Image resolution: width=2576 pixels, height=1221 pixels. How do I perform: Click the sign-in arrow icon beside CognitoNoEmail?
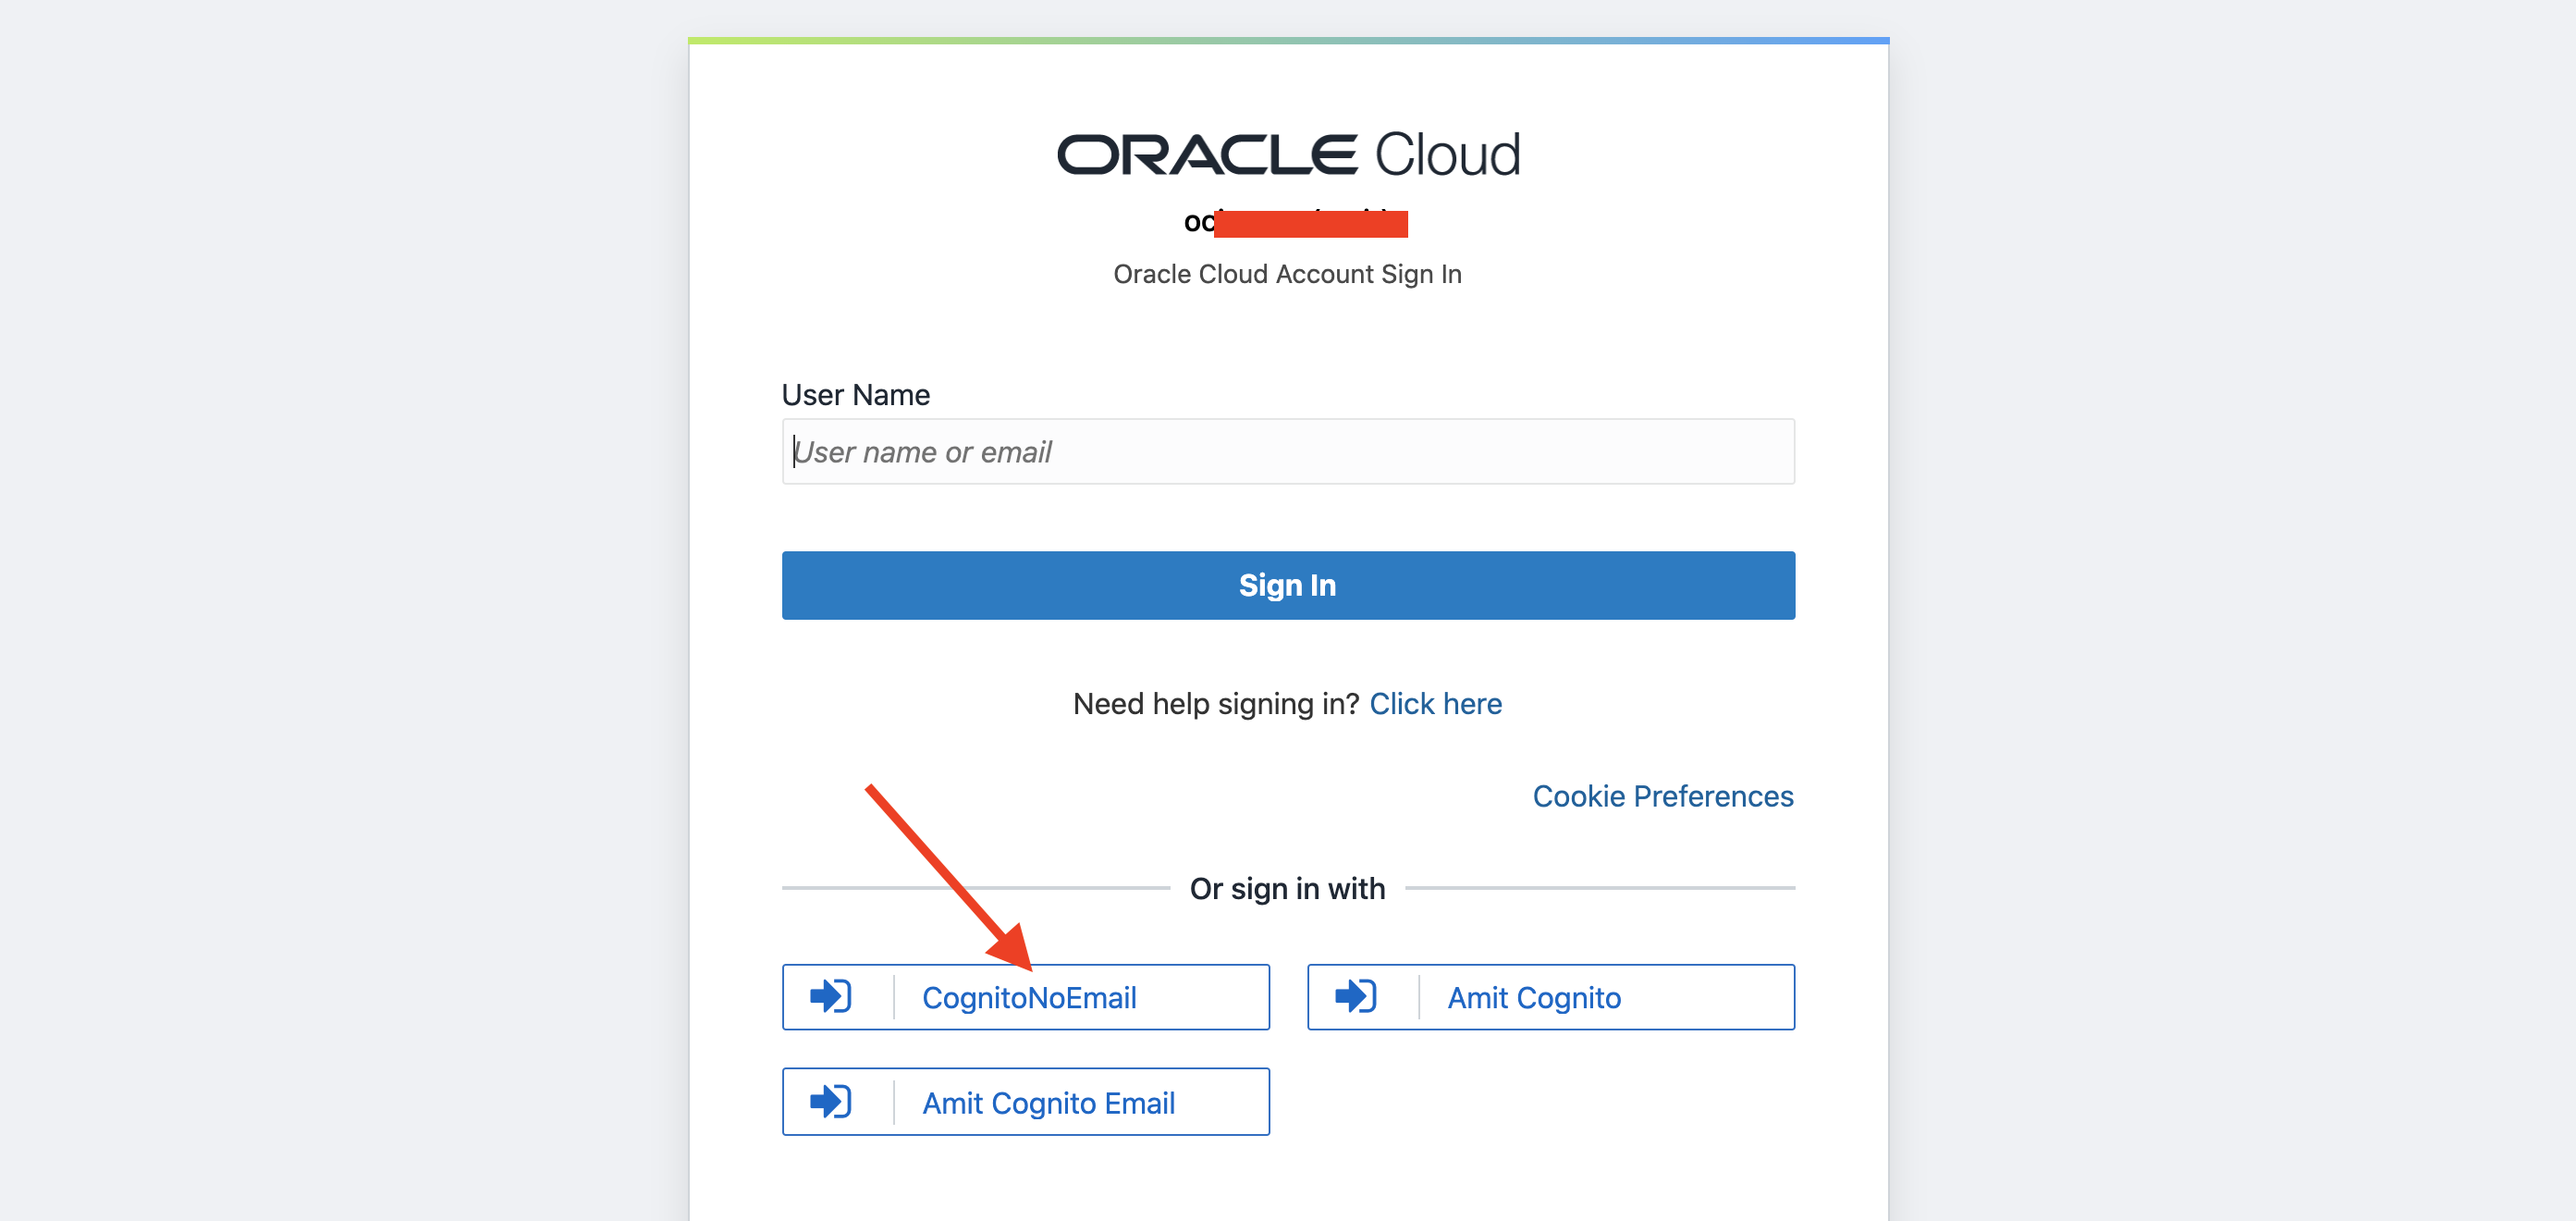[x=830, y=996]
